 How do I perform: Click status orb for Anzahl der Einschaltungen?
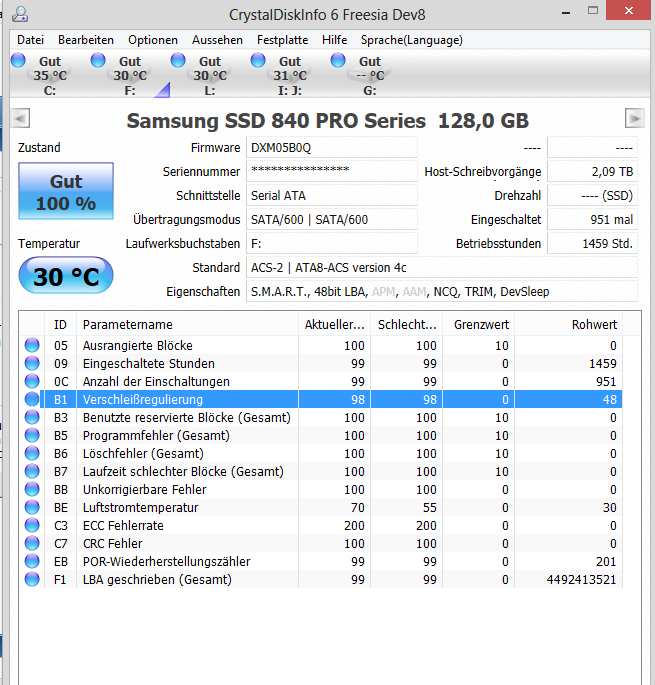point(32,381)
